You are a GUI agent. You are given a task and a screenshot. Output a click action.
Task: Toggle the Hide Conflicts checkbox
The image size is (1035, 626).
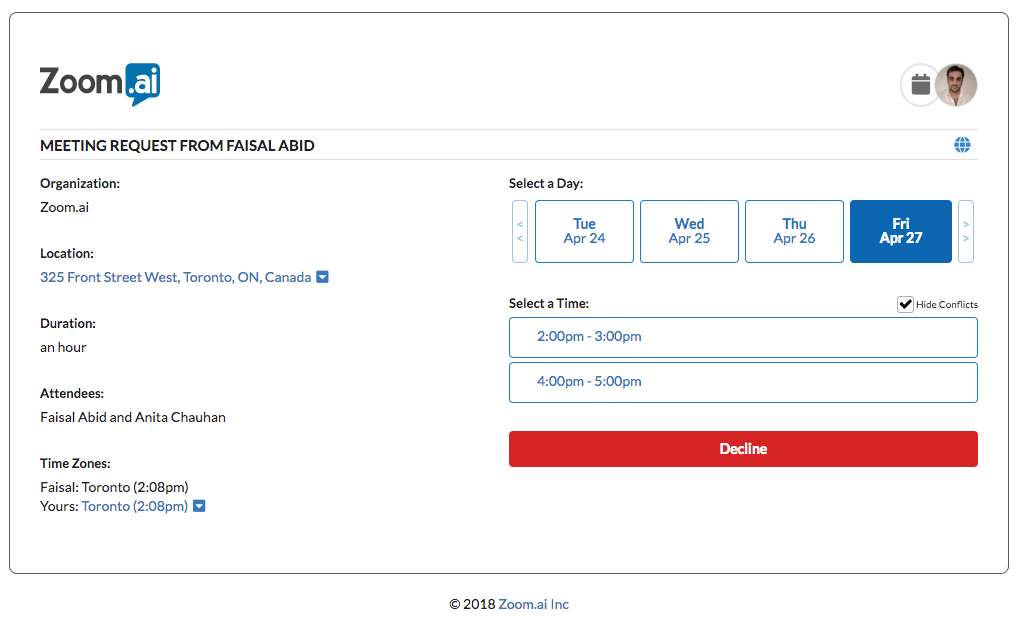[905, 304]
